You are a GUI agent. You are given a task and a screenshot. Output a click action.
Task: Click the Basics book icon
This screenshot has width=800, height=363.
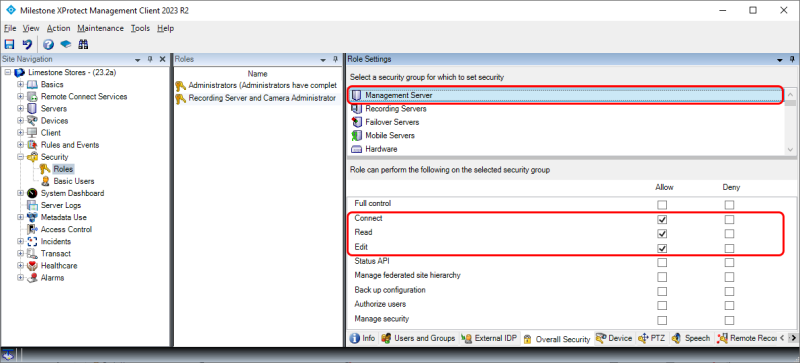32,84
